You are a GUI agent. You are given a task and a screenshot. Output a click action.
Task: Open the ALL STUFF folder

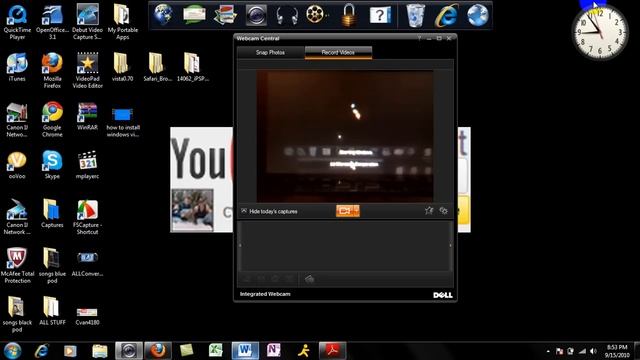[x=52, y=311]
